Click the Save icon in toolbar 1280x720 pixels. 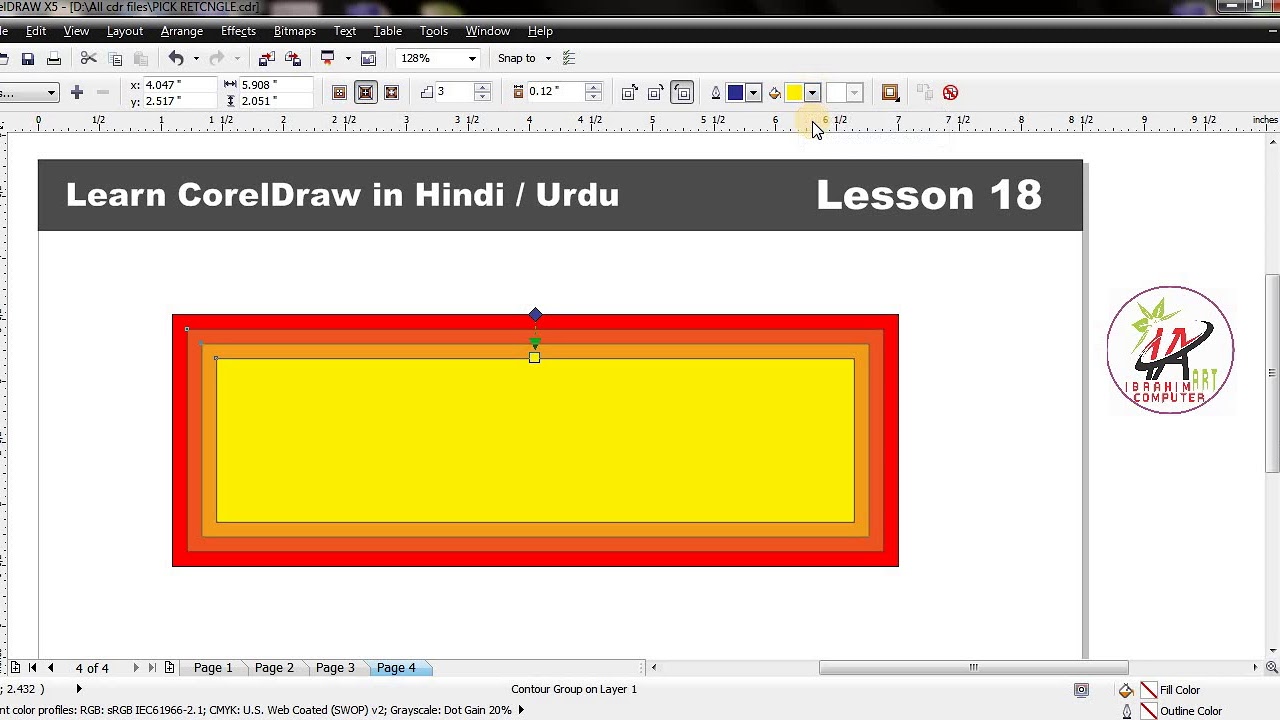pyautogui.click(x=28, y=58)
